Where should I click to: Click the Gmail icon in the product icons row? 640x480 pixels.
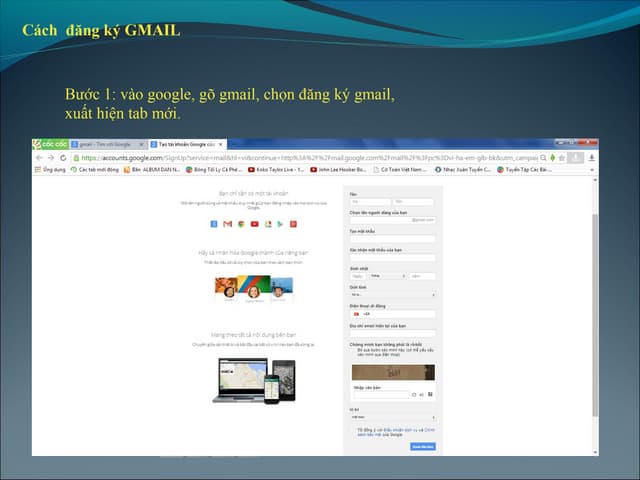tap(227, 223)
